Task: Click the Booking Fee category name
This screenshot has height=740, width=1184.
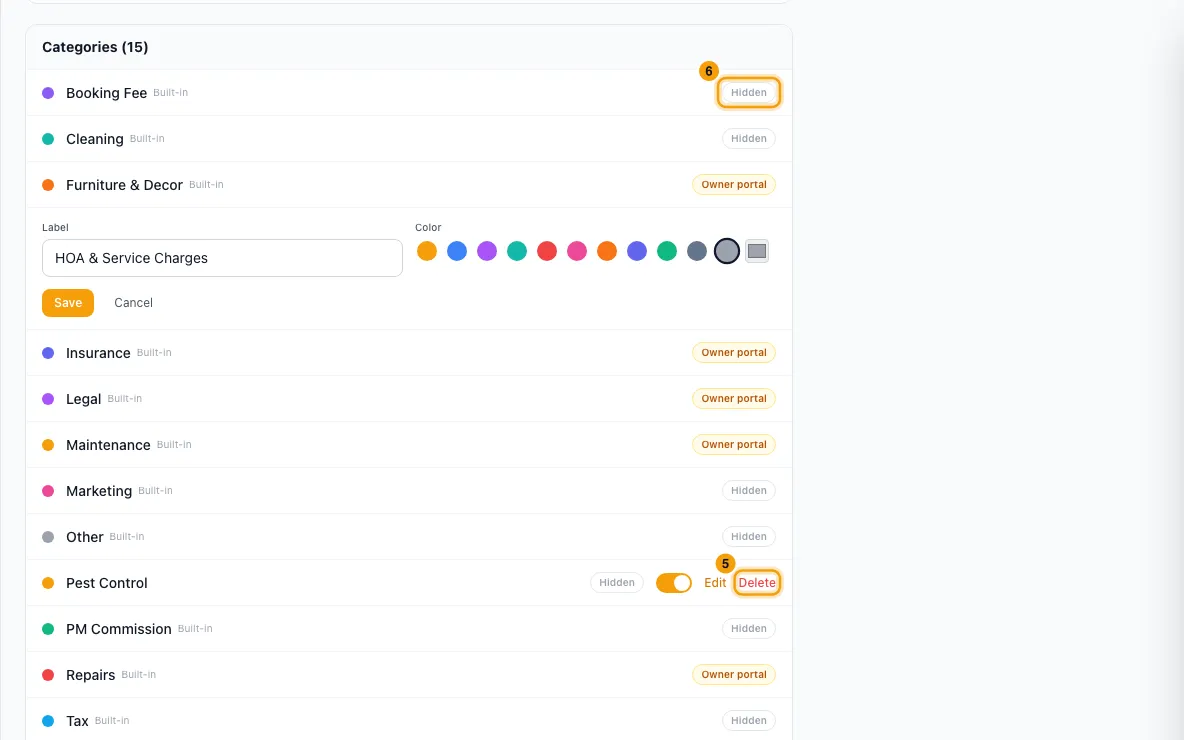Action: tap(106, 94)
